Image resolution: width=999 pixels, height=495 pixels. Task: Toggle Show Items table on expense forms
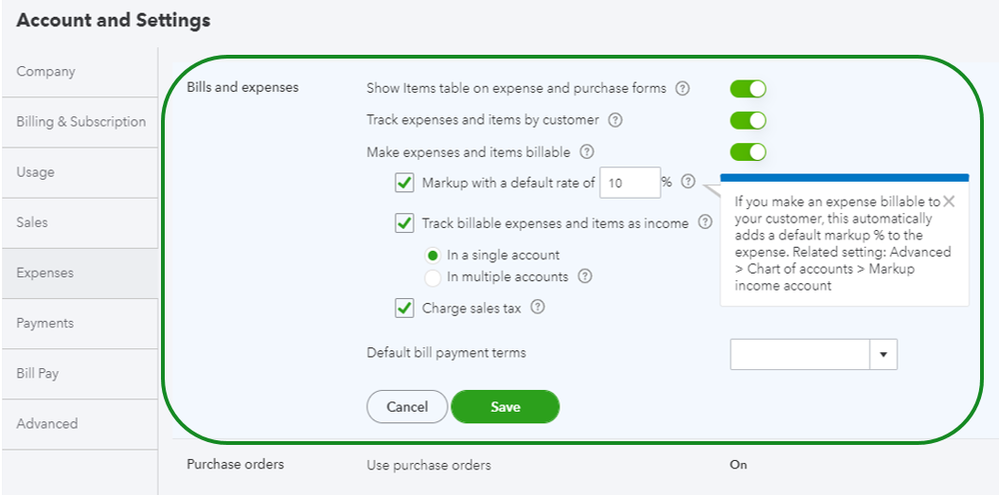[x=748, y=89]
